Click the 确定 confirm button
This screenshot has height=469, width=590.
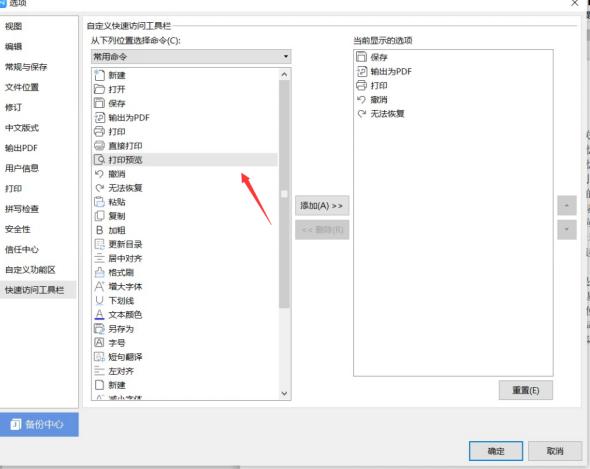click(x=496, y=451)
